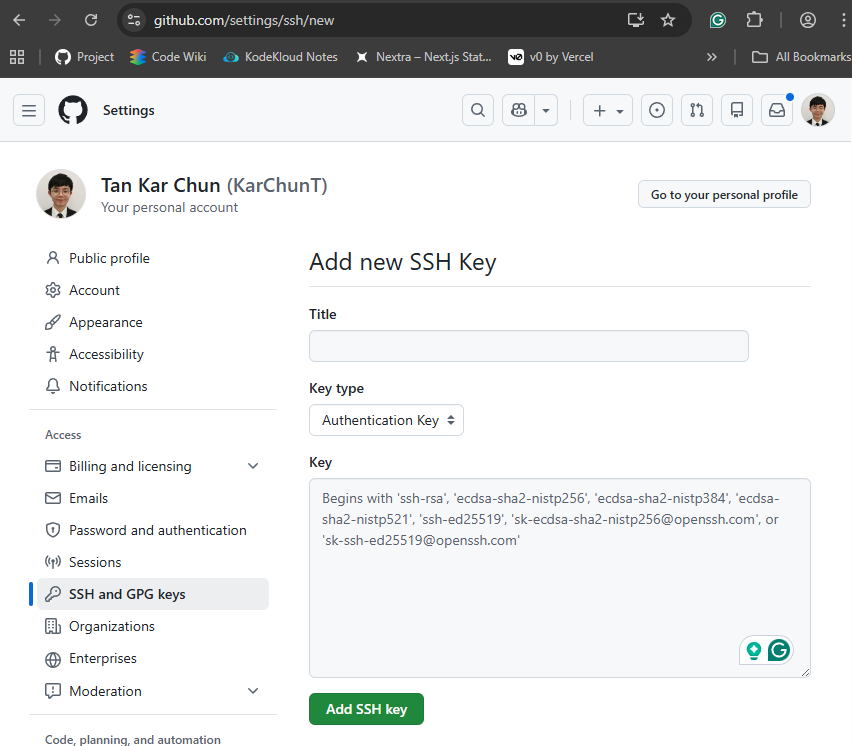Open the Copilot chat icon
The height and width of the screenshot is (746, 852).
tap(519, 110)
